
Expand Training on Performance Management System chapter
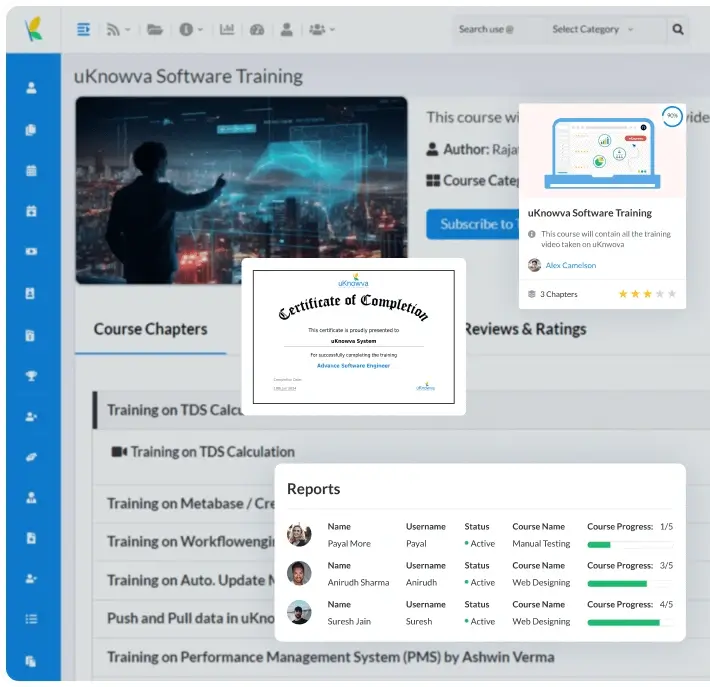(331, 657)
